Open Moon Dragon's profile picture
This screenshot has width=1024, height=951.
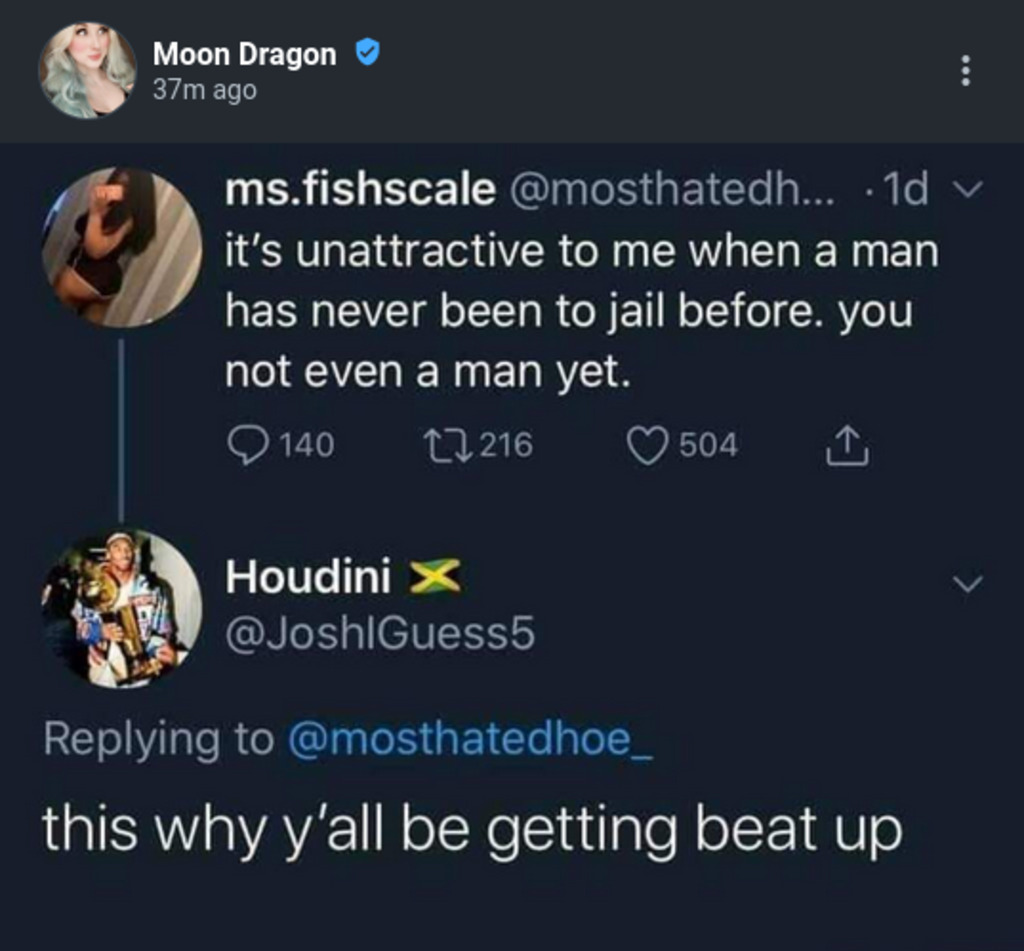click(x=88, y=71)
